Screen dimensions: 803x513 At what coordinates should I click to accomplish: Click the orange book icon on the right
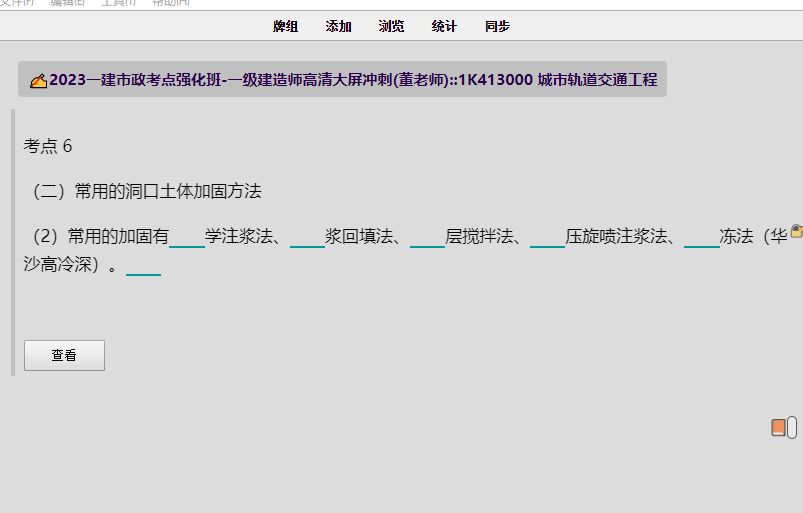point(778,428)
